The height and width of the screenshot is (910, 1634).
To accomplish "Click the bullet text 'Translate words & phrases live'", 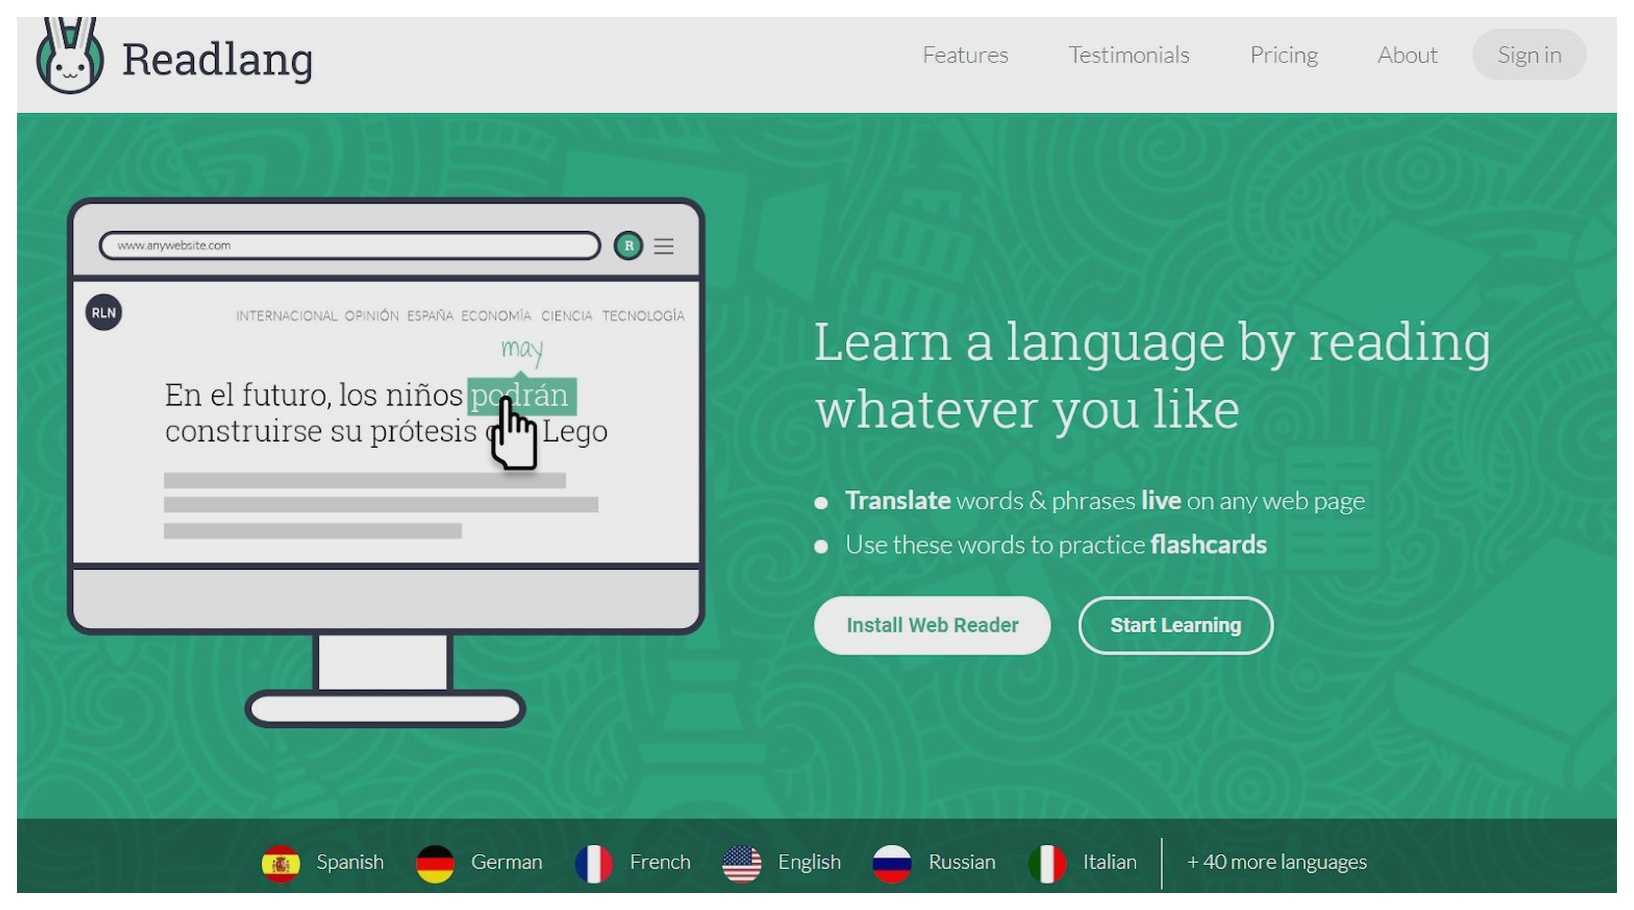I will (1013, 501).
